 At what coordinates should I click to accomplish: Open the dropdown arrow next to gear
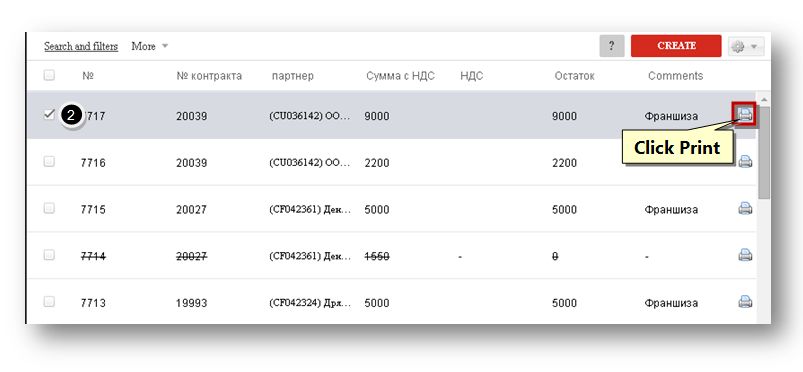(754, 47)
